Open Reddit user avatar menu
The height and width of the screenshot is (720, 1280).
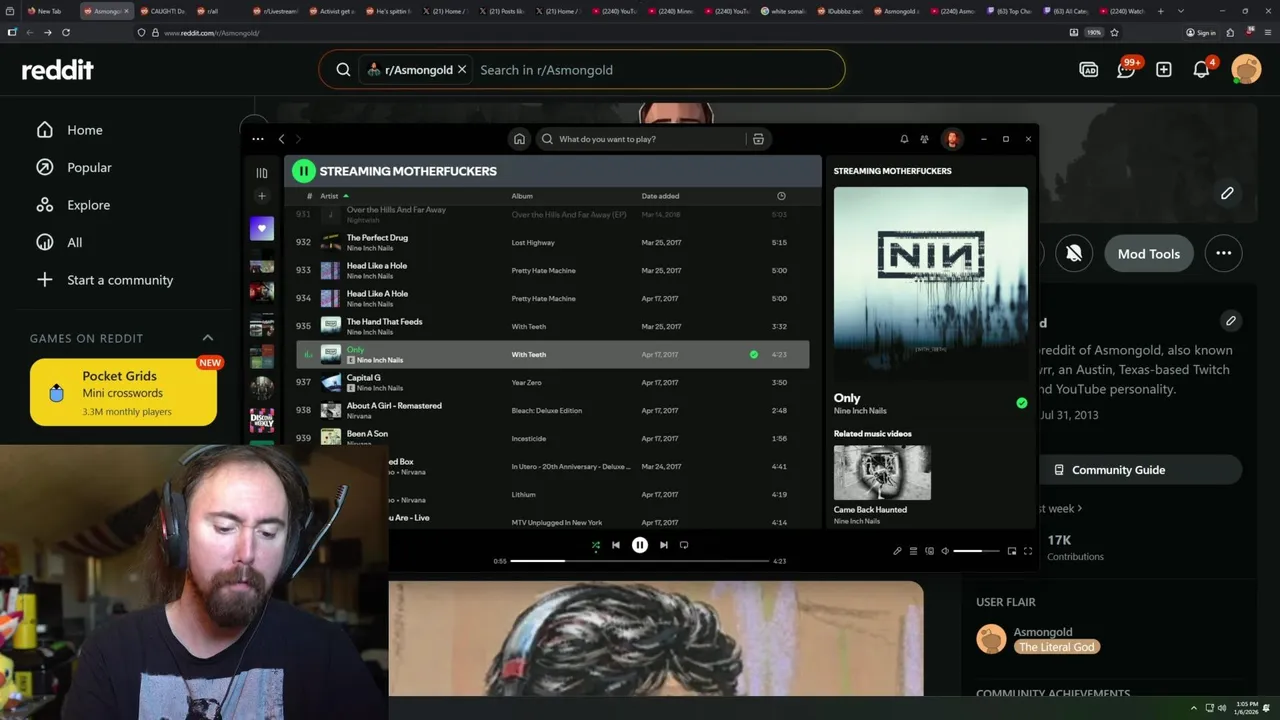coord(1246,69)
